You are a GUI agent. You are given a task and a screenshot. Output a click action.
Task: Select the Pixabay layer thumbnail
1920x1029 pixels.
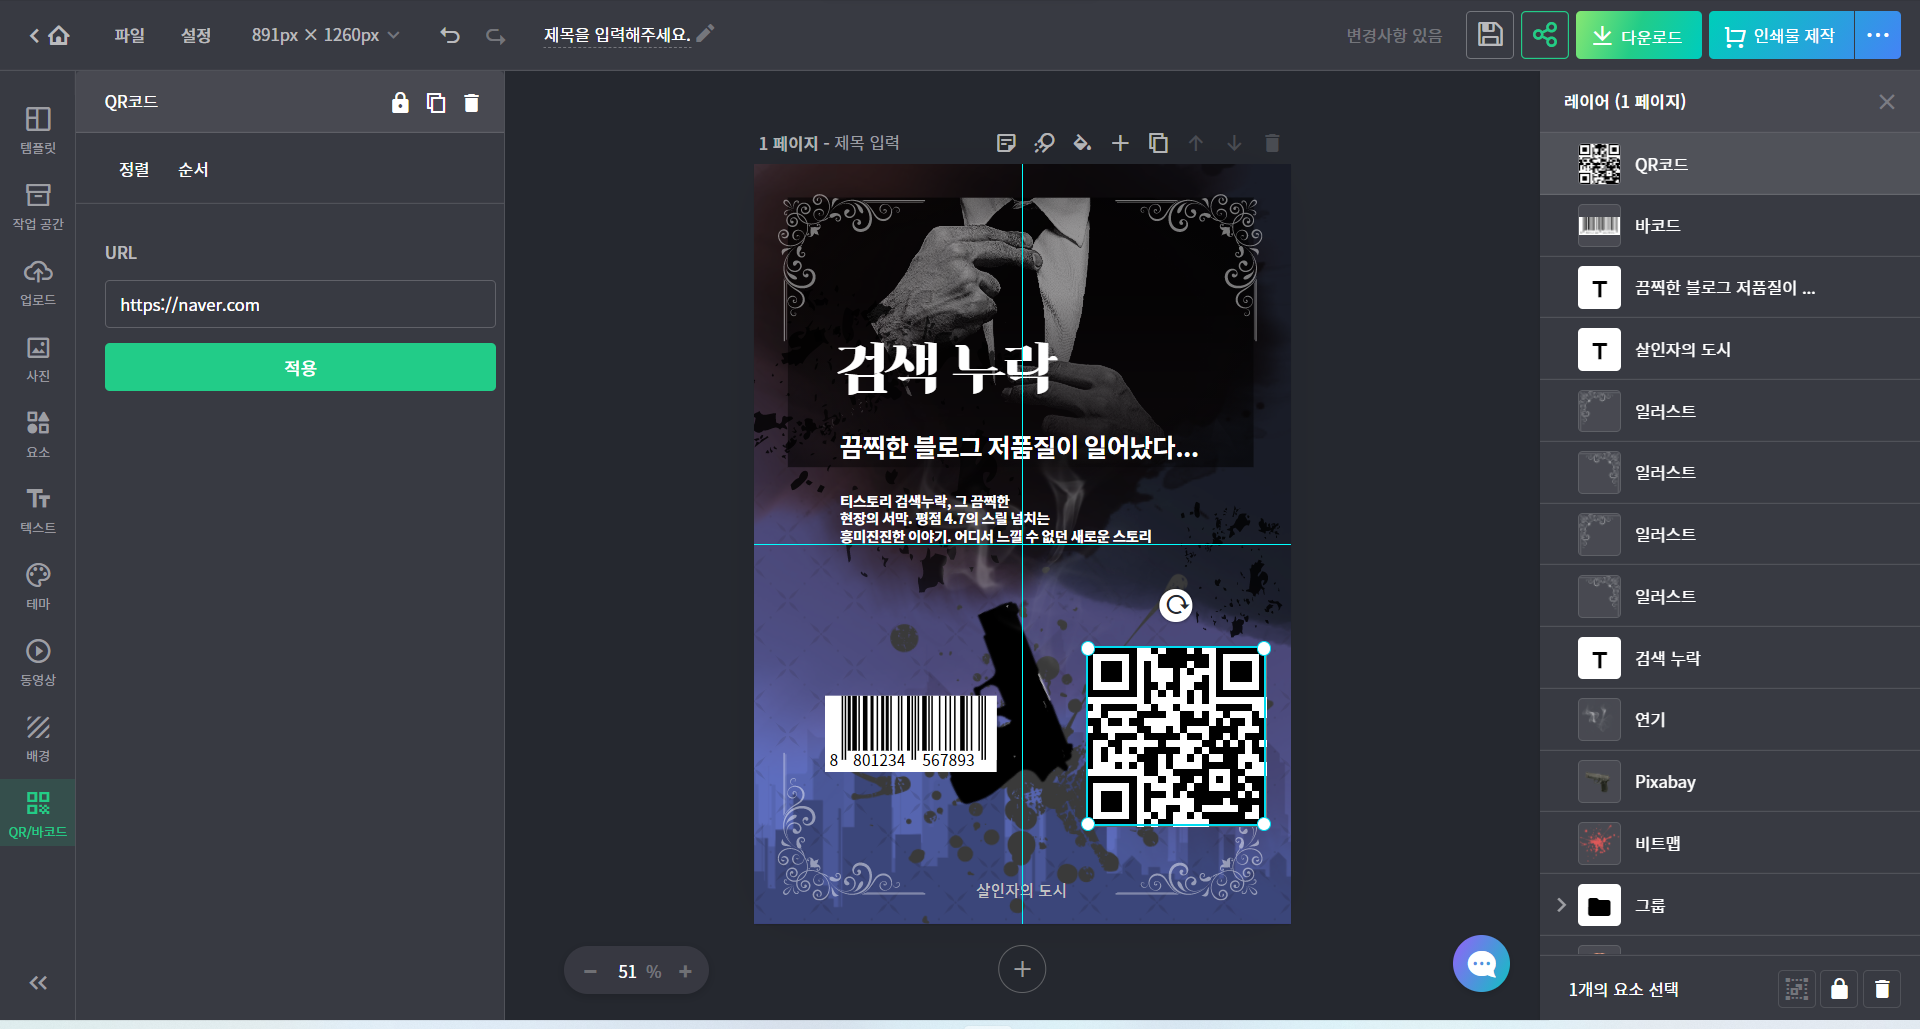[x=1599, y=782]
